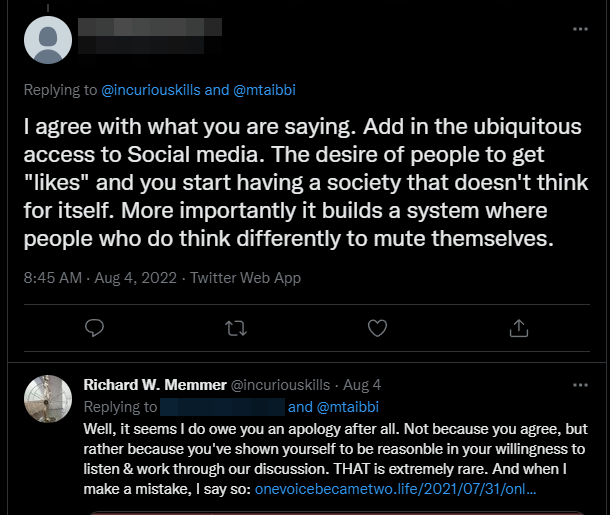Click the Twitter Web App source label

tap(245, 277)
